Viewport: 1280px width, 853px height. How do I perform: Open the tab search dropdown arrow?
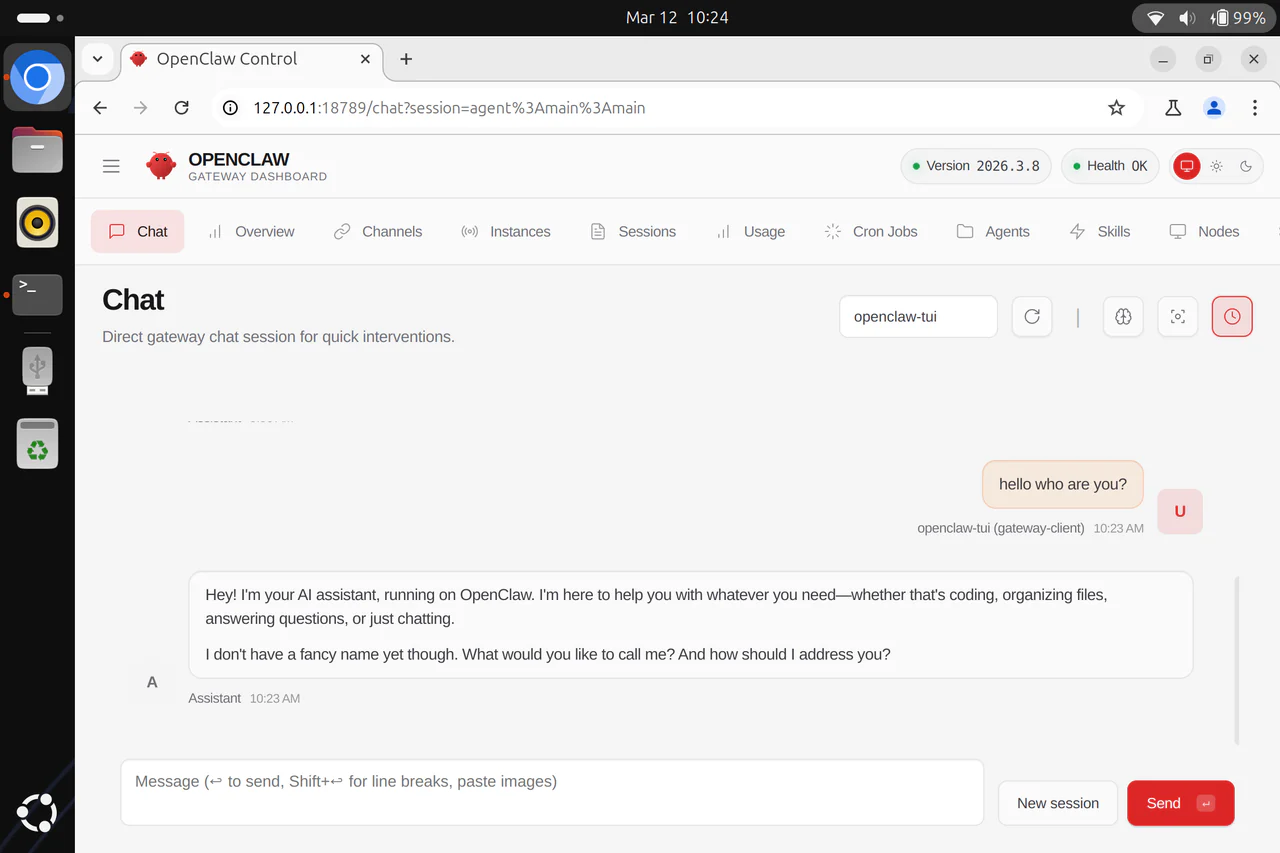click(x=97, y=59)
